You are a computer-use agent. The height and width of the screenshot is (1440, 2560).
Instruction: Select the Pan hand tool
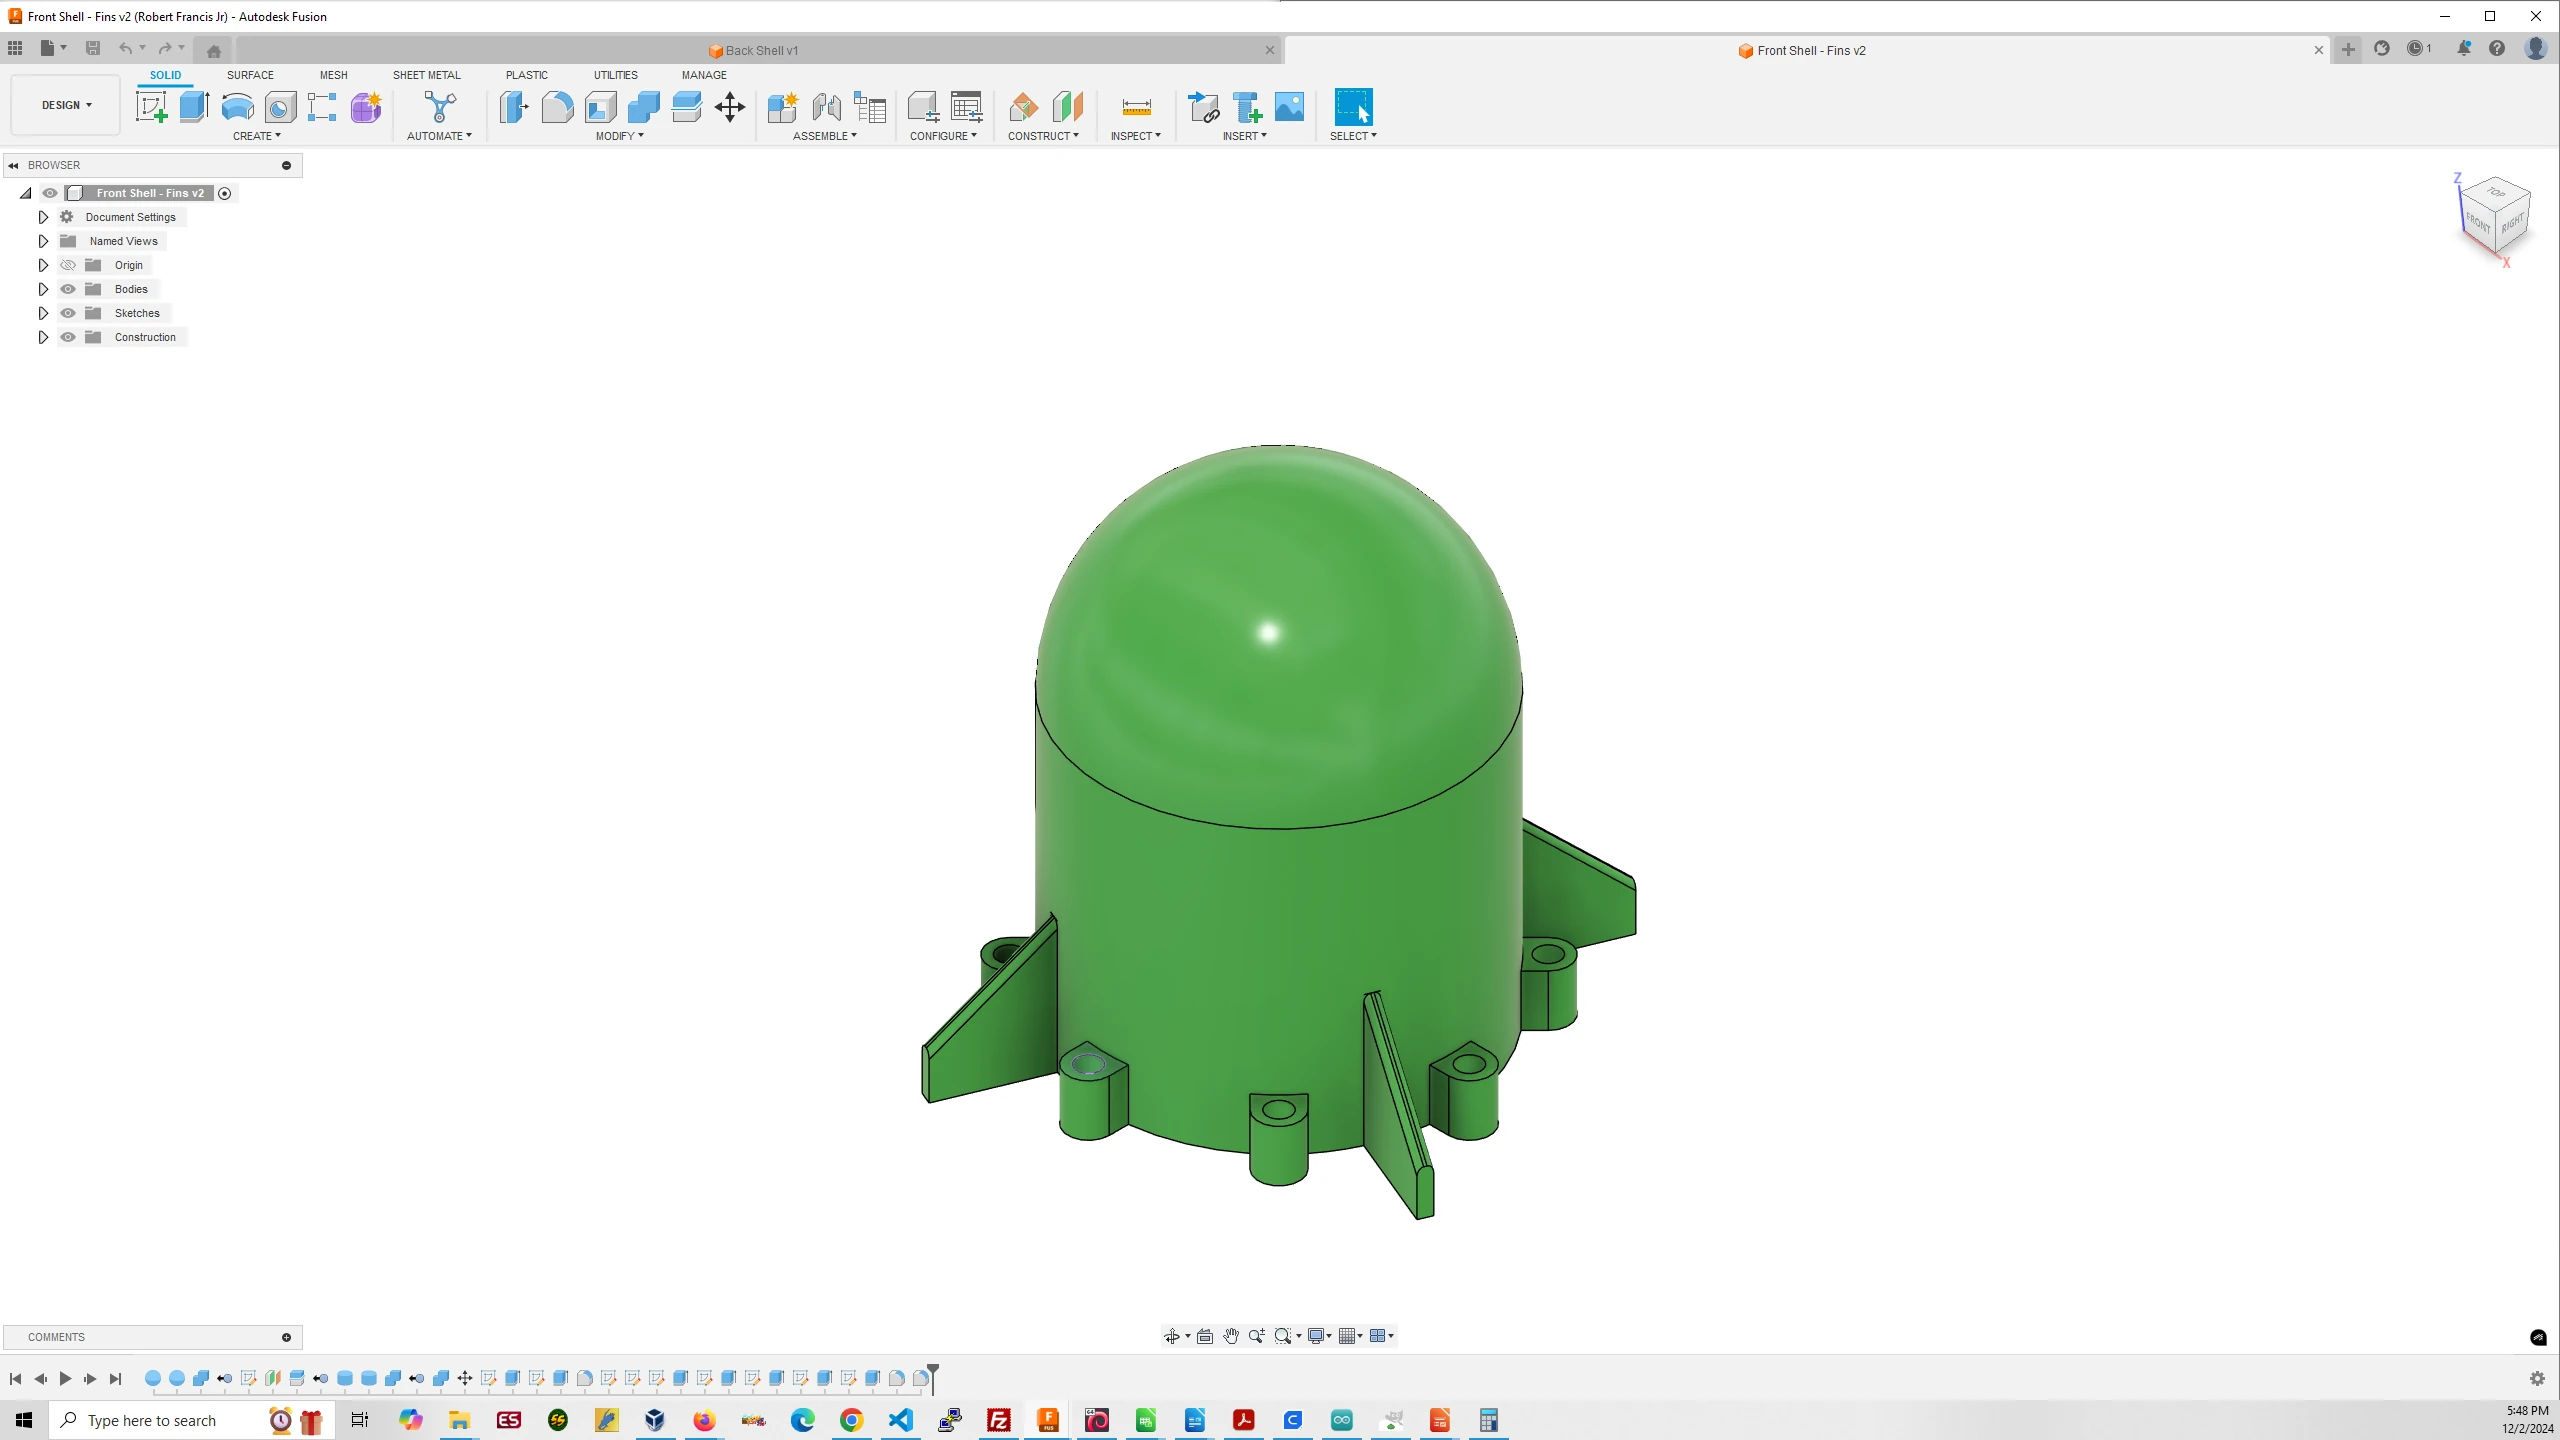[x=1231, y=1336]
